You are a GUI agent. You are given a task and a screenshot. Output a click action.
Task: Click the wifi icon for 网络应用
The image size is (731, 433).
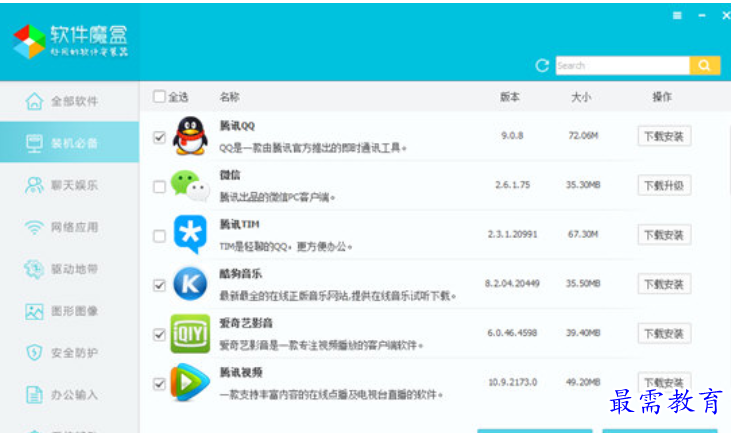pos(34,227)
